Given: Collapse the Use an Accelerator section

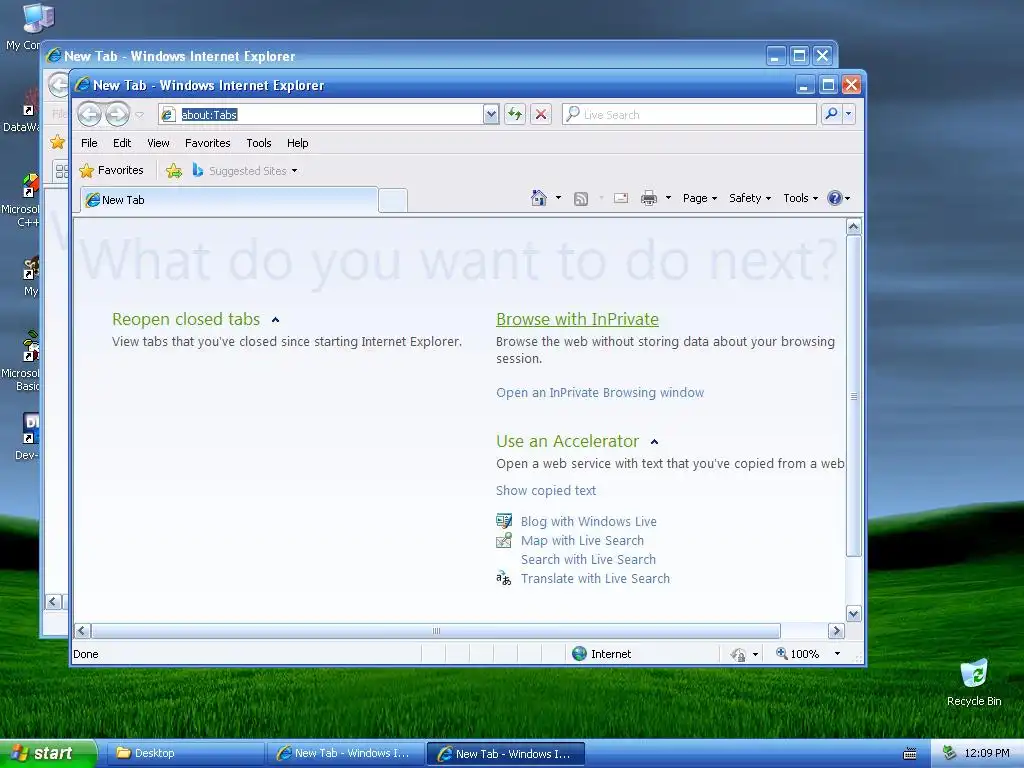Looking at the screenshot, I should [x=654, y=442].
